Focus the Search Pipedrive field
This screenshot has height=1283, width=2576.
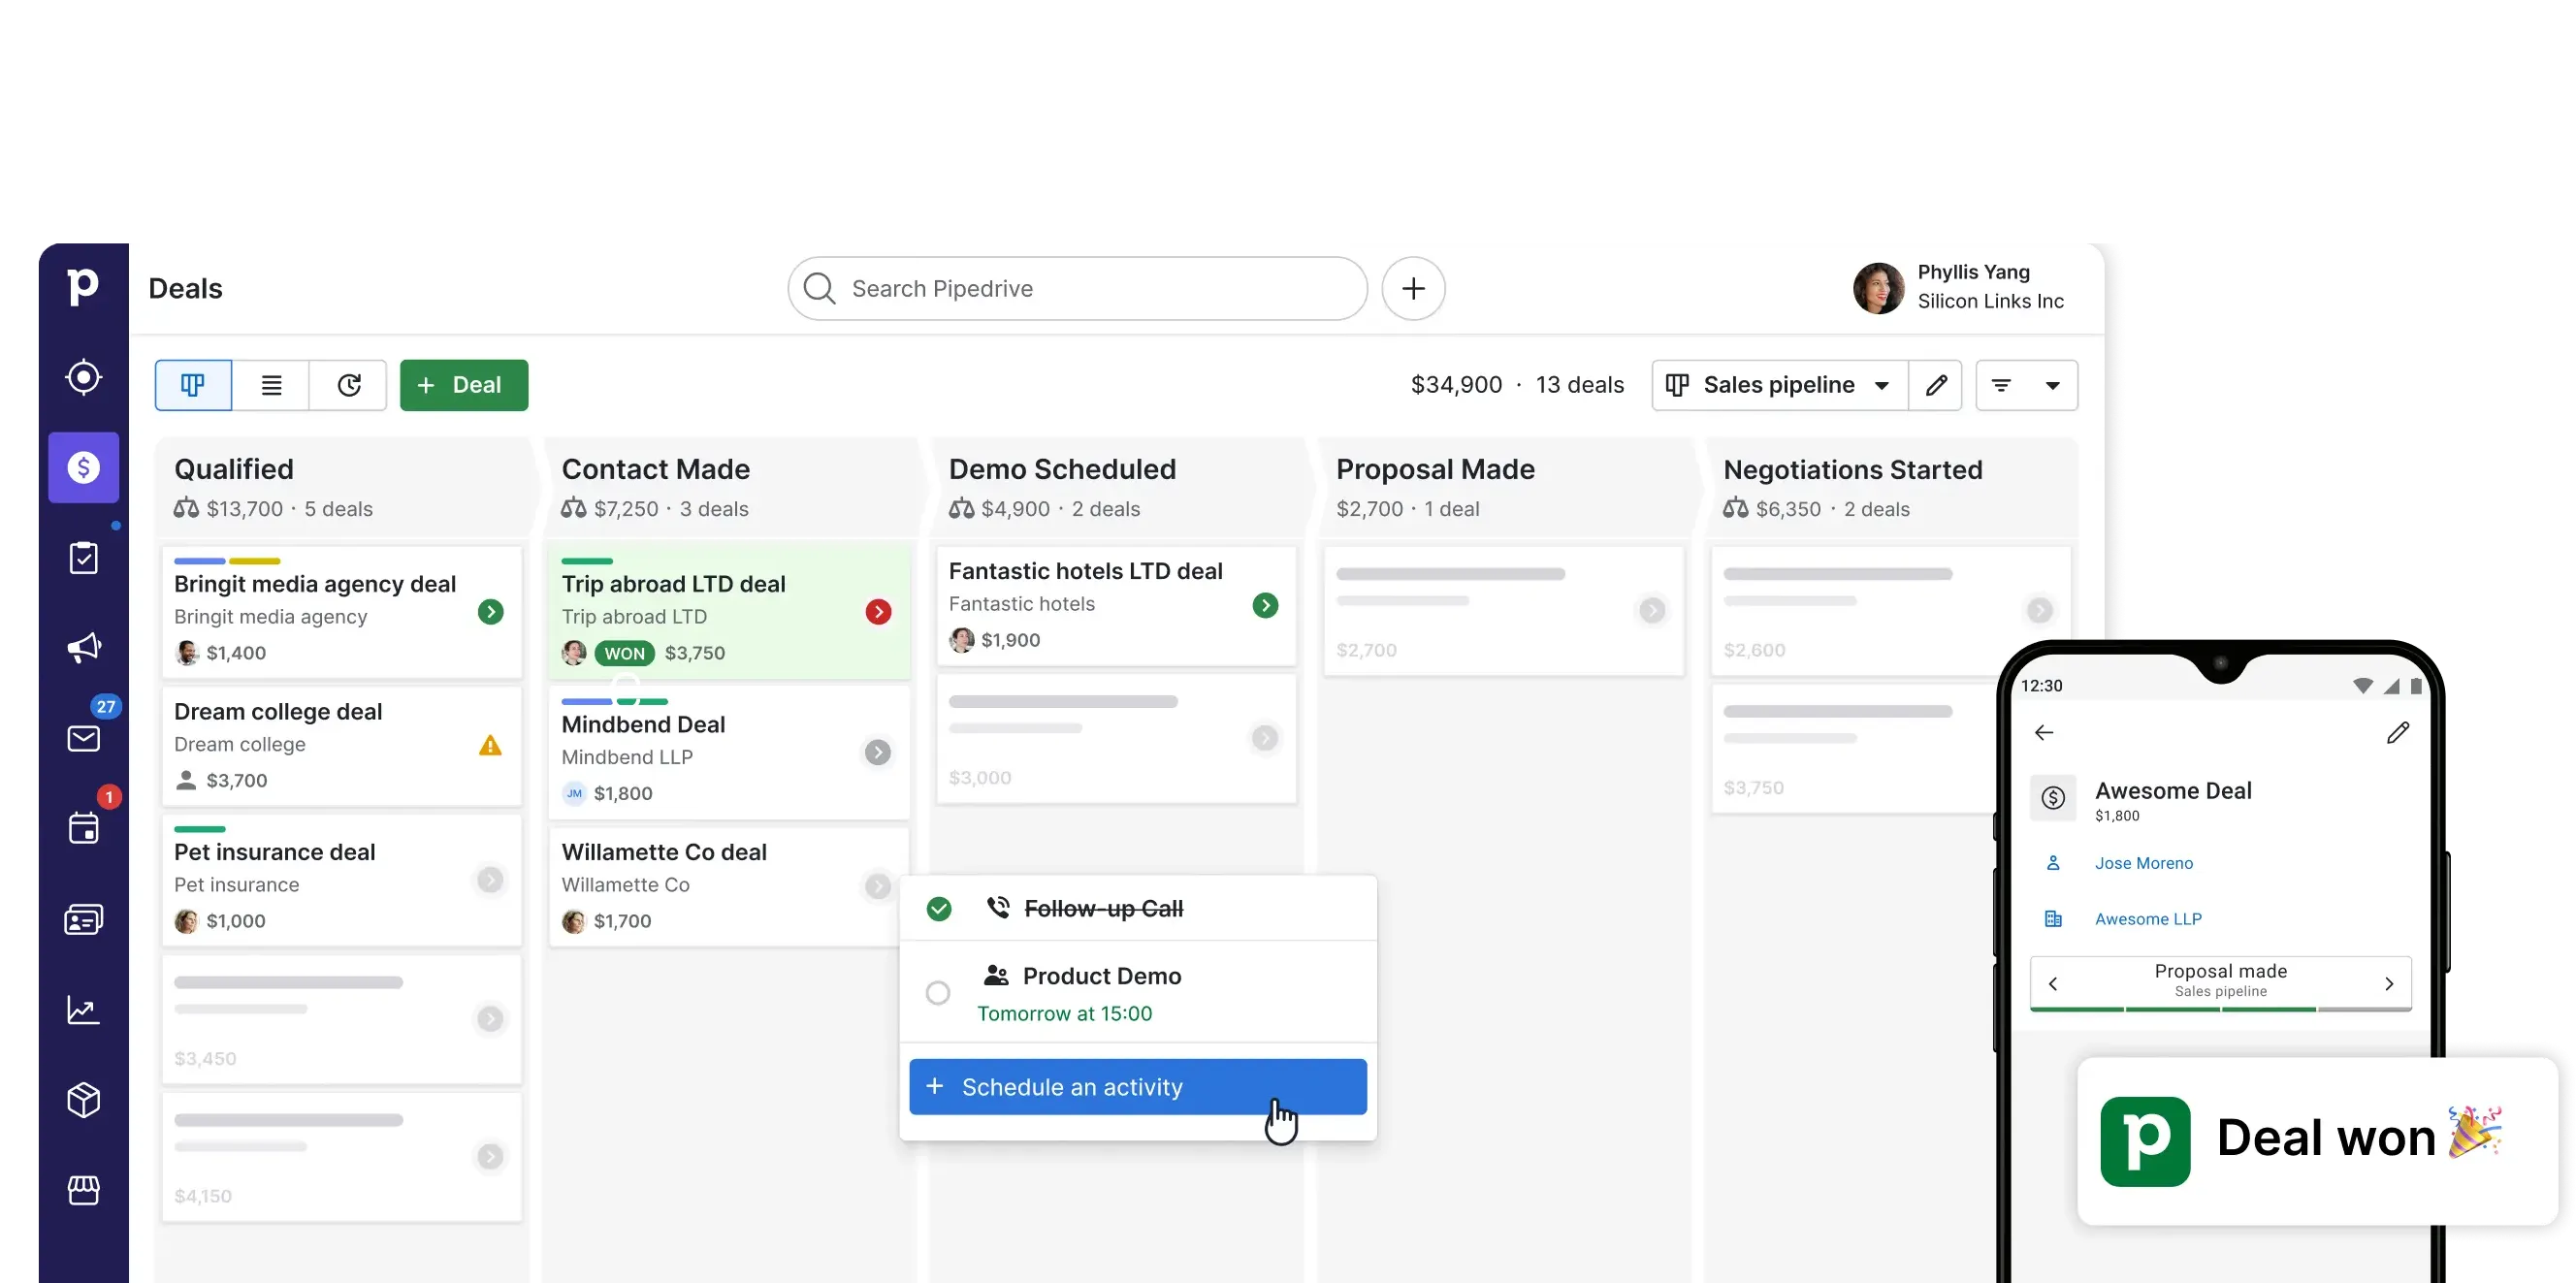(1077, 288)
